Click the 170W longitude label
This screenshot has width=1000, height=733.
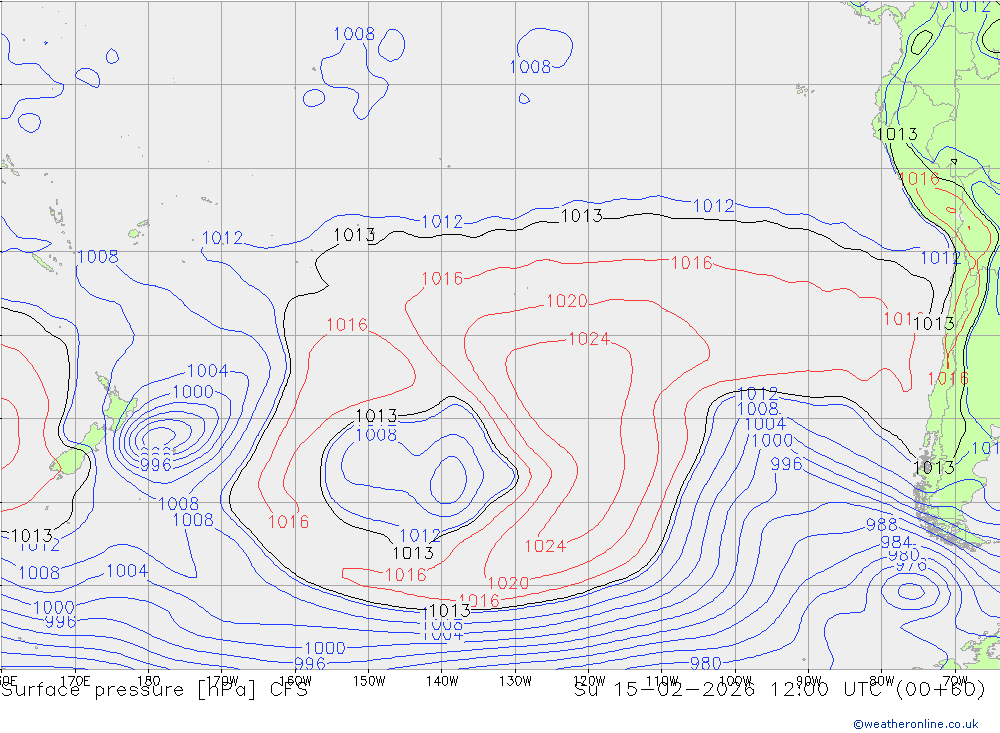pyautogui.click(x=222, y=681)
